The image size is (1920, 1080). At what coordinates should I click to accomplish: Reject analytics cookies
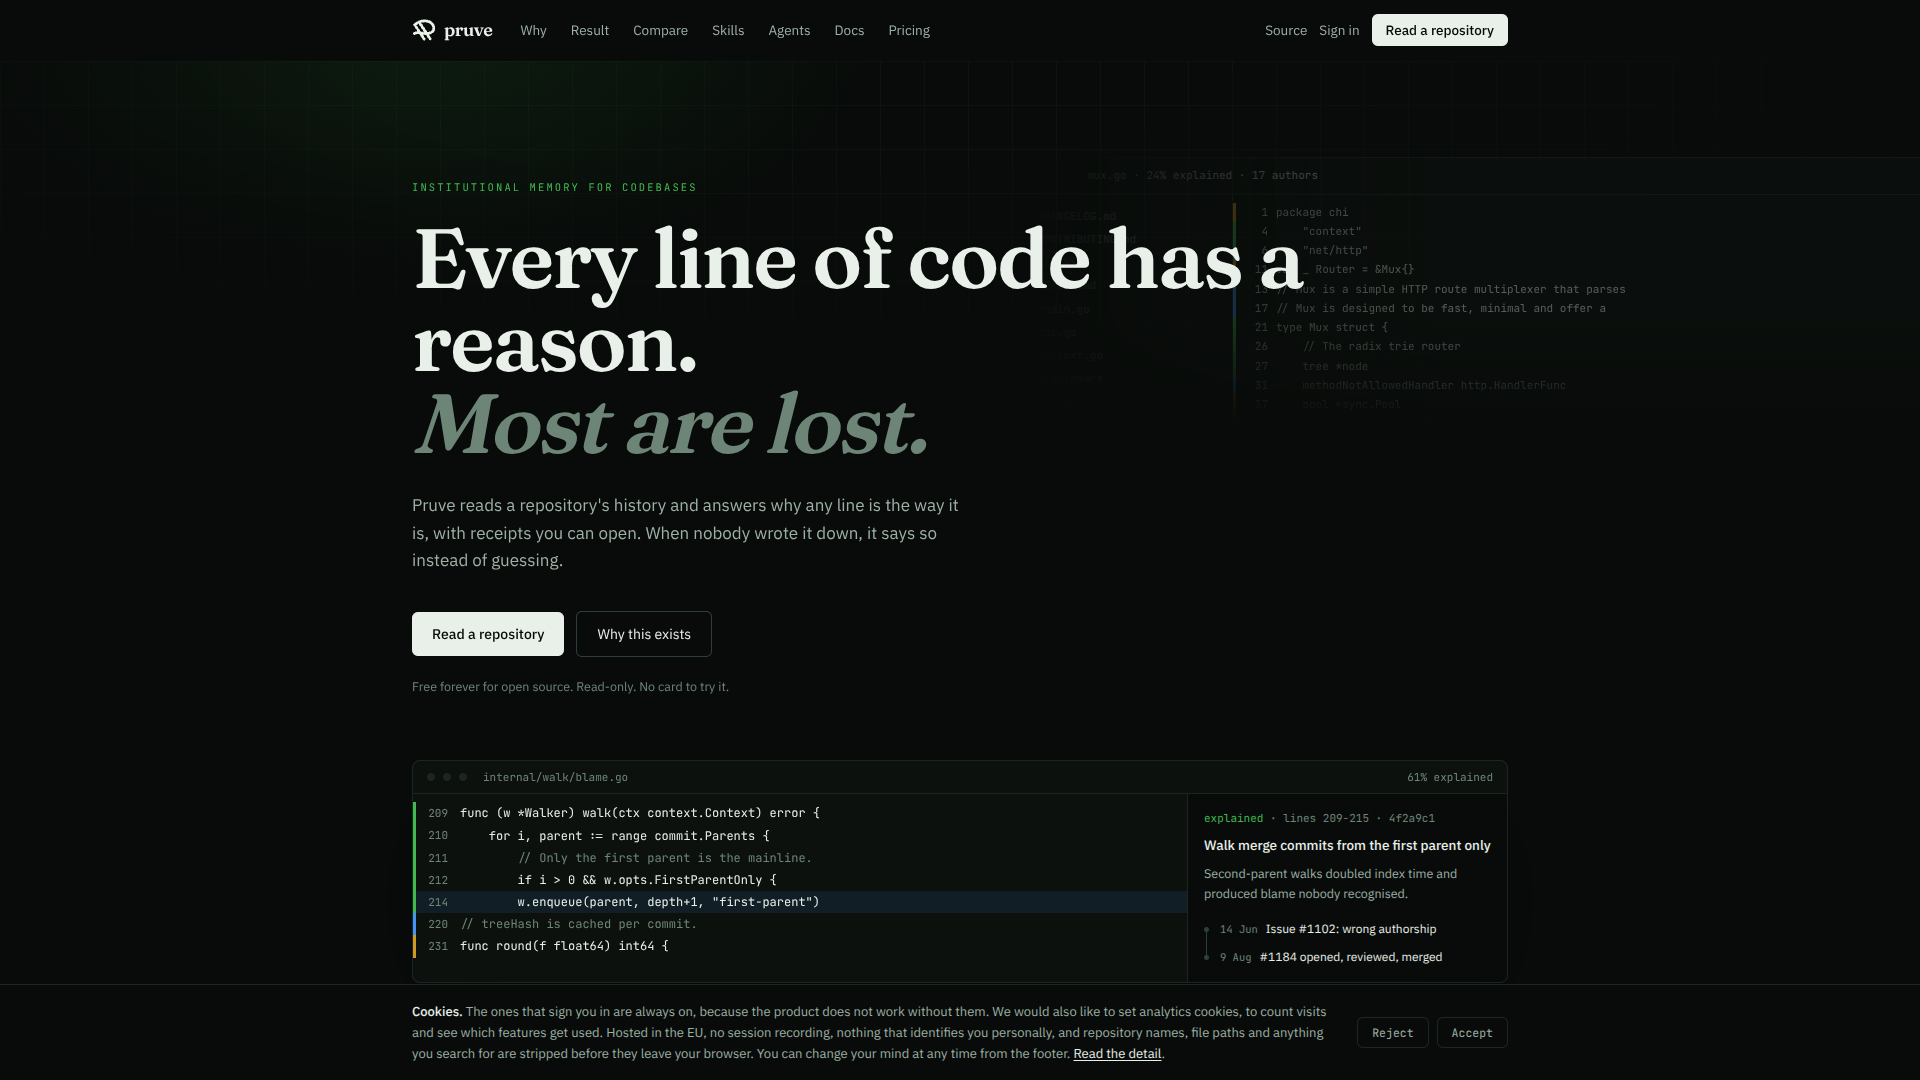point(1392,1033)
